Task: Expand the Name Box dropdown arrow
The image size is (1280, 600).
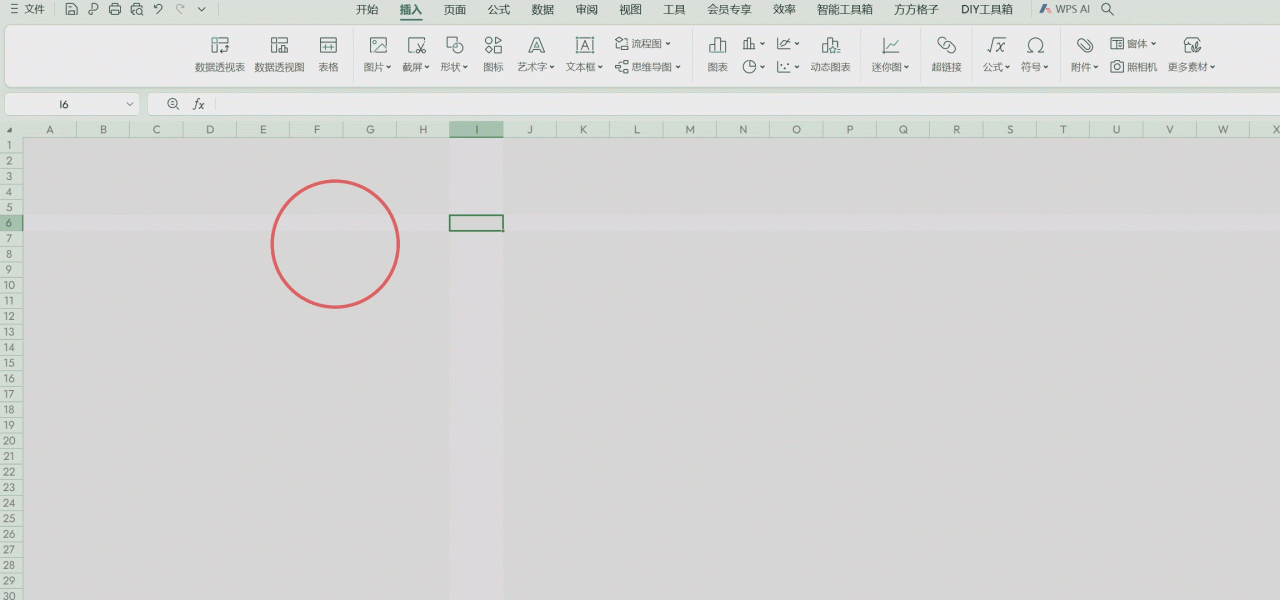Action: 130,104
